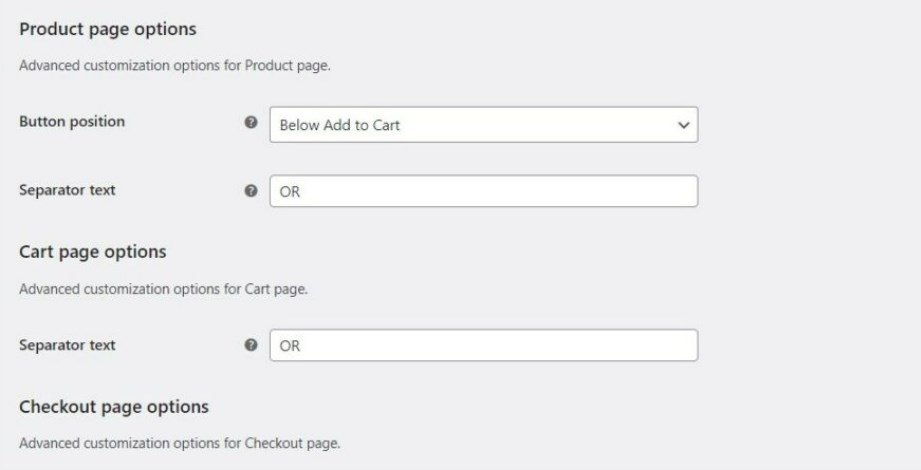Click the Product page customization description text
The image size is (921, 470).
174,65
